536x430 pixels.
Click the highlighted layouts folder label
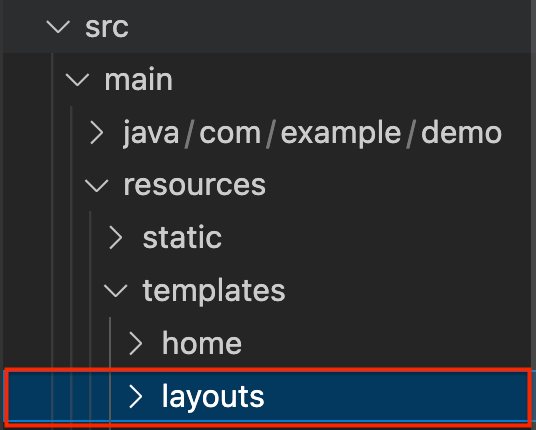point(213,397)
